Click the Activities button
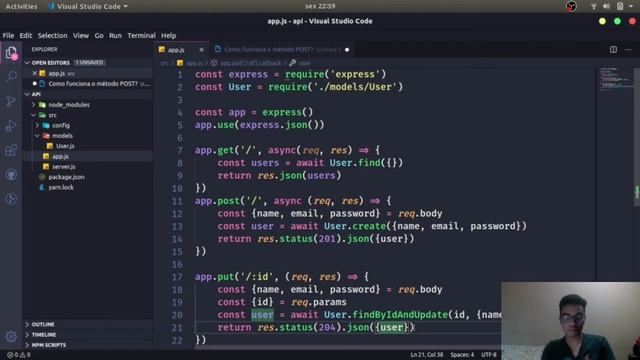This screenshot has height=360, width=640. click(x=21, y=7)
